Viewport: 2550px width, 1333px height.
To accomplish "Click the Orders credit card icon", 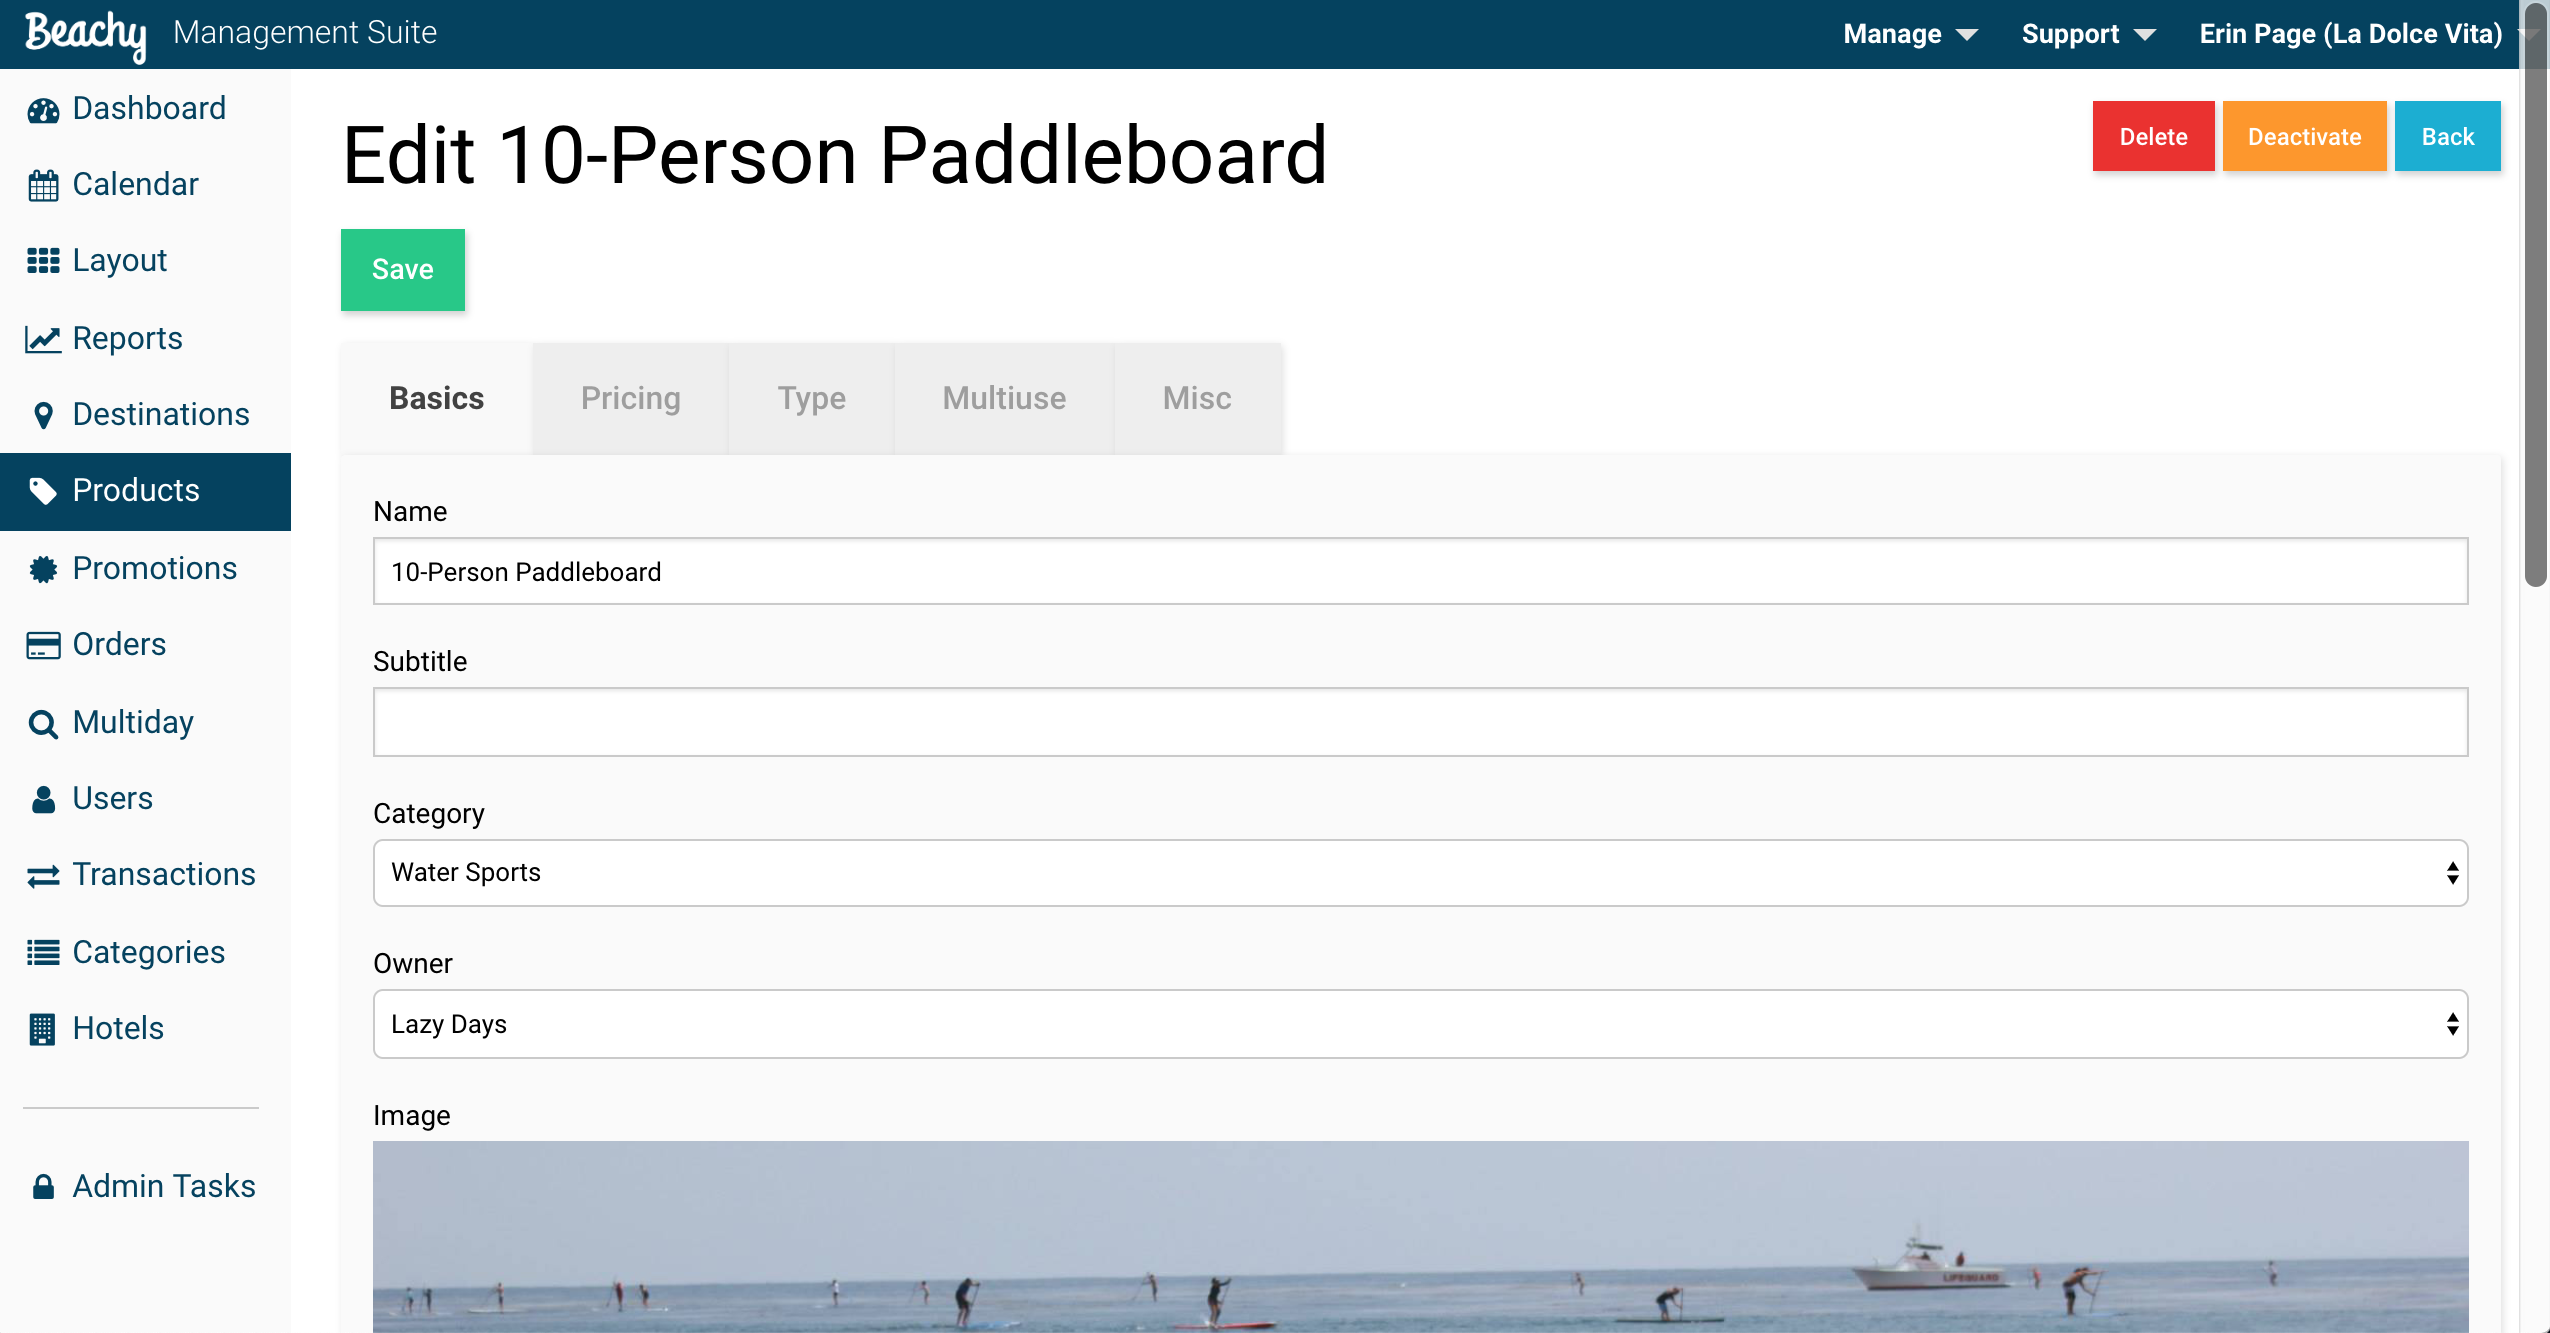I will pyautogui.click(x=43, y=645).
